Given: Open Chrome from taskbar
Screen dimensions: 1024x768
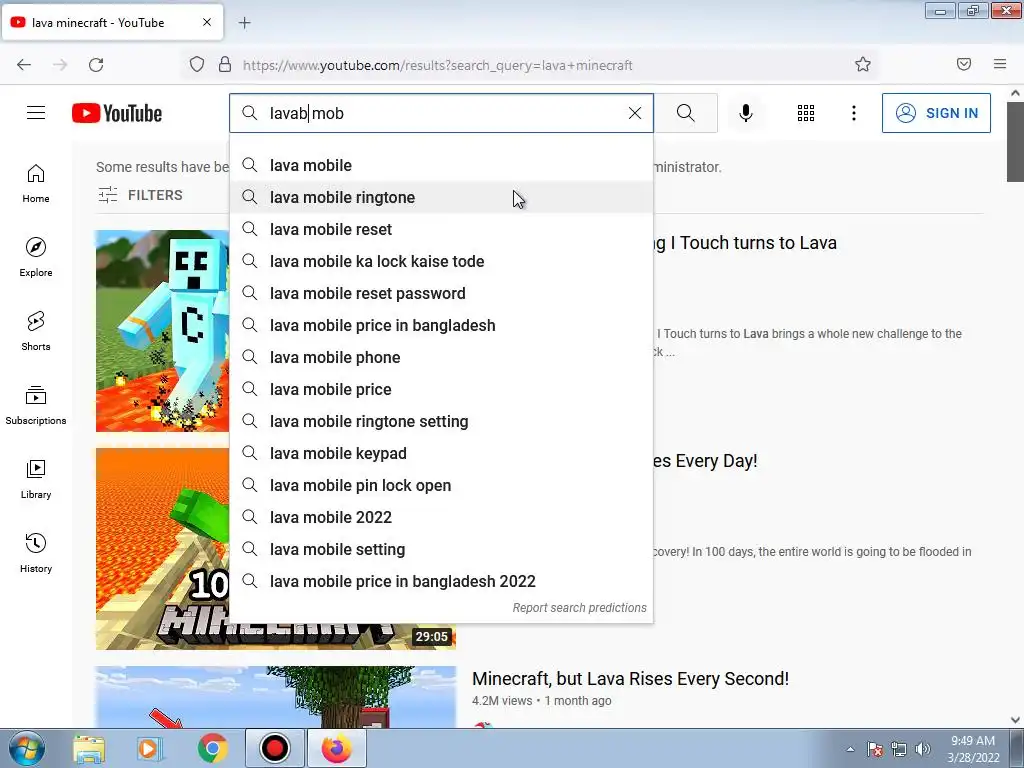Looking at the screenshot, I should 213,748.
